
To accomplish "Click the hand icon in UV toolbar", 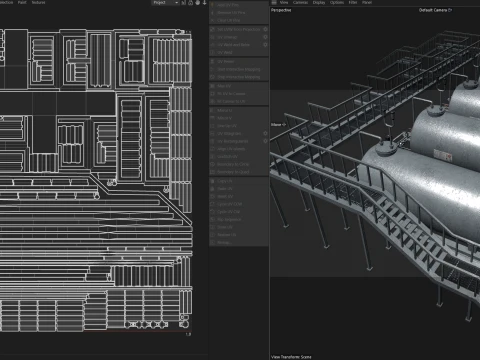I will (x=197, y=3).
